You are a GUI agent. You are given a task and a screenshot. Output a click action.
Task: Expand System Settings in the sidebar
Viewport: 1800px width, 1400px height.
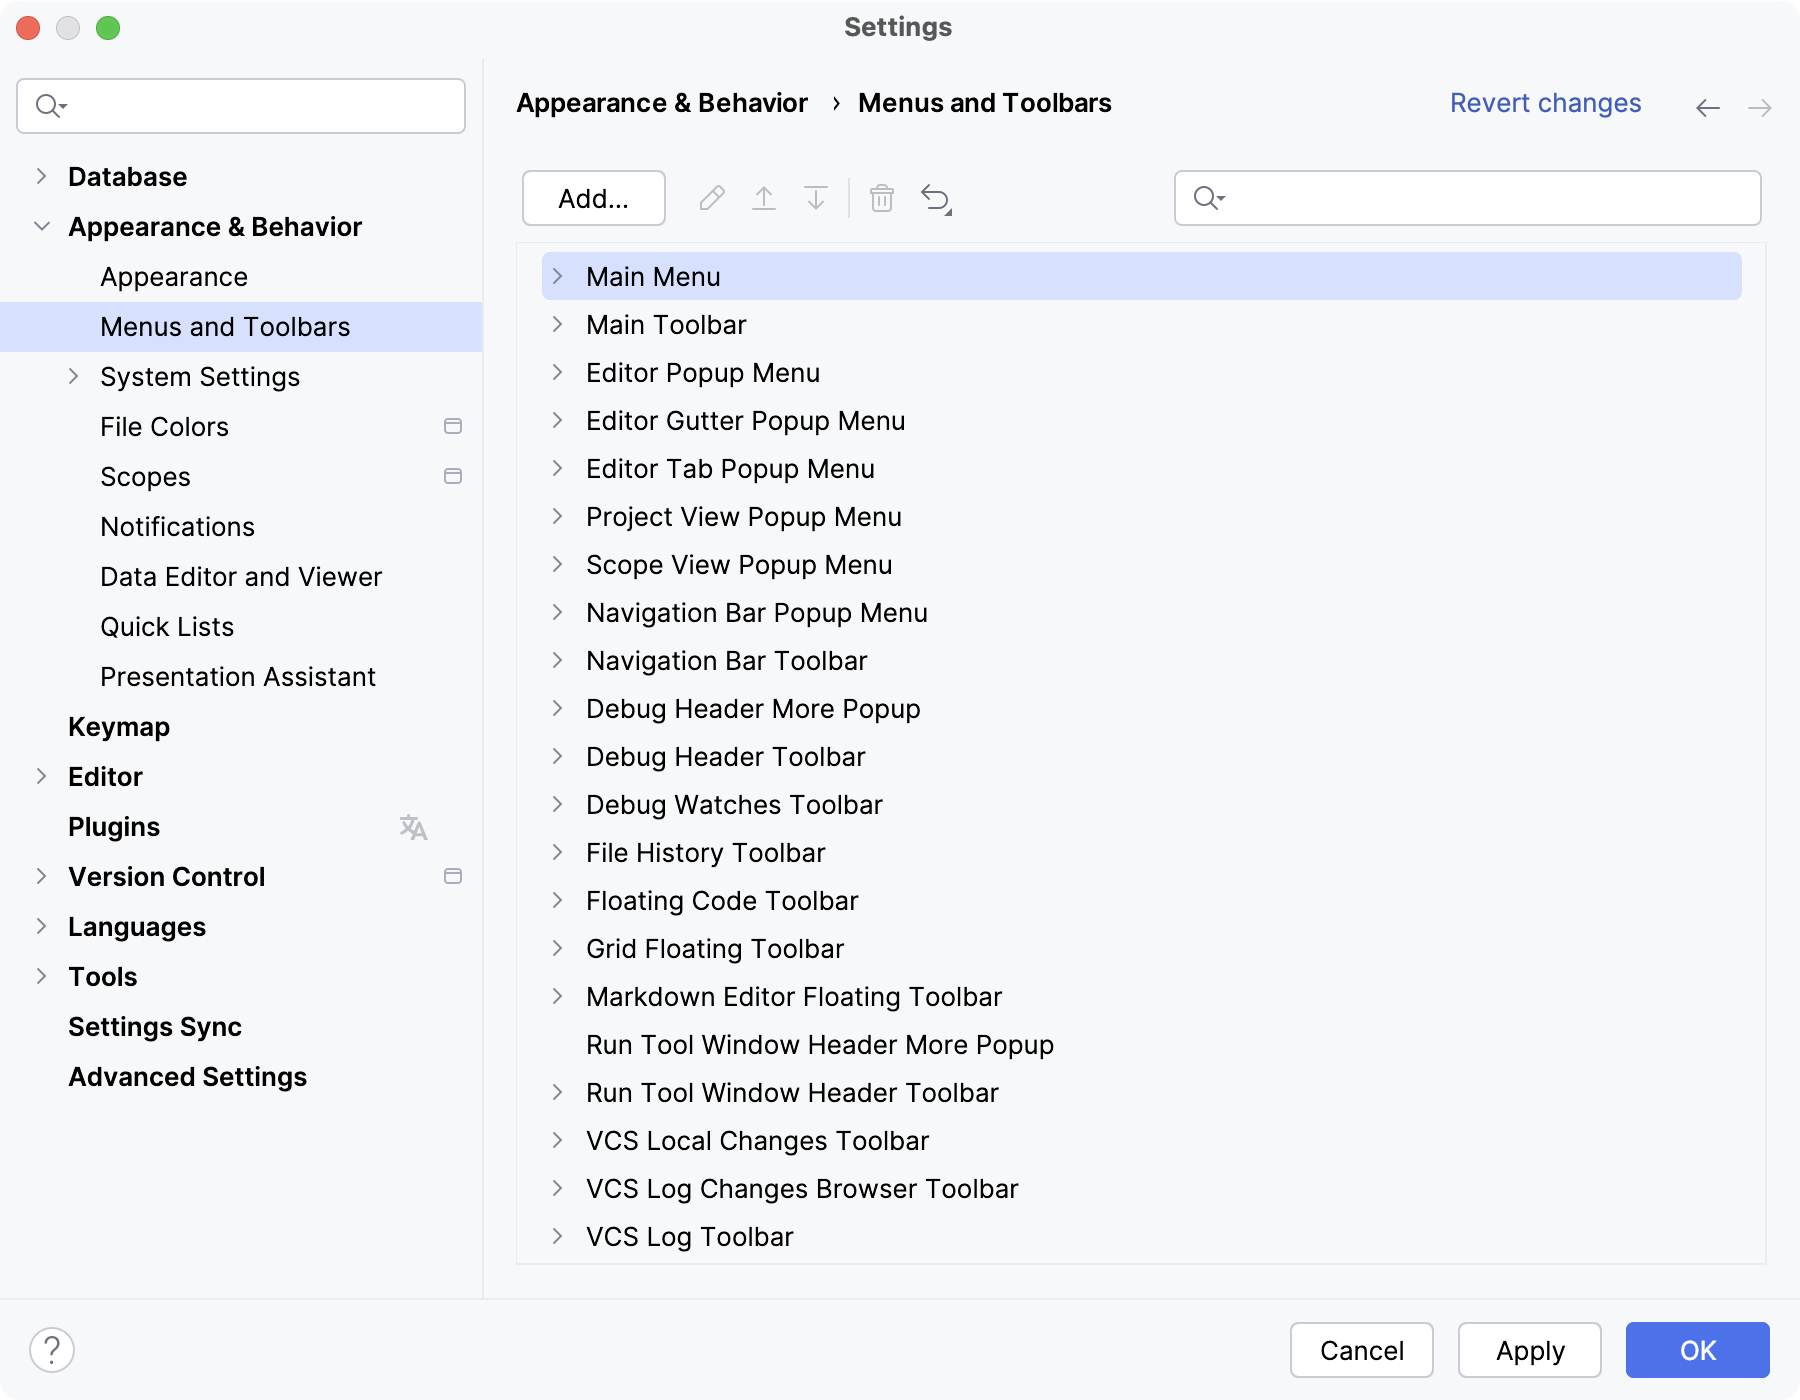74,376
